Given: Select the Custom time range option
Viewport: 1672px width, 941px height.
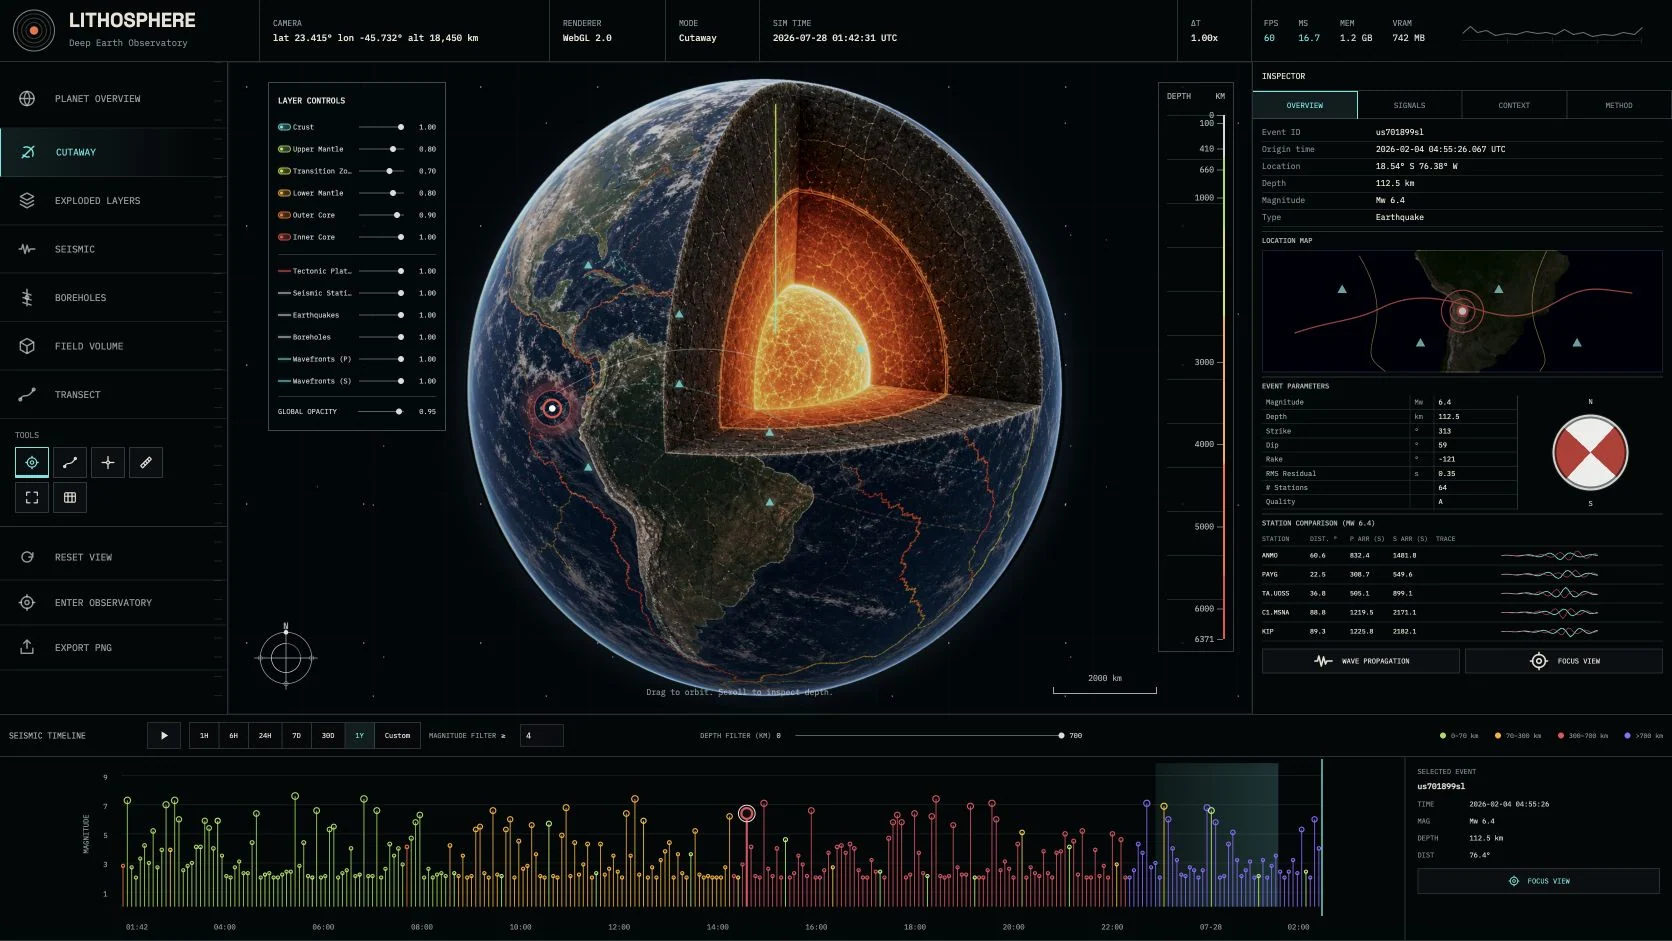Looking at the screenshot, I should [397, 735].
